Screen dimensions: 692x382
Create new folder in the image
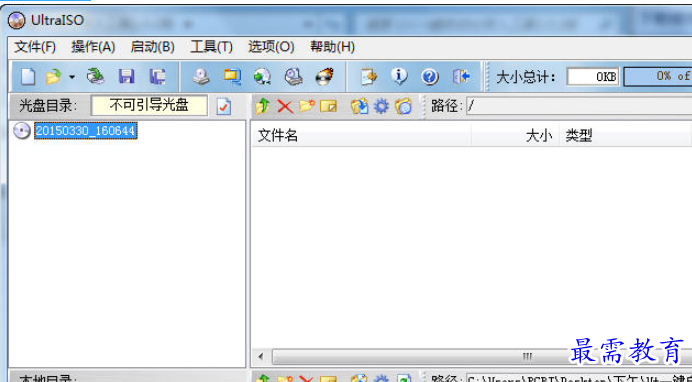click(307, 106)
